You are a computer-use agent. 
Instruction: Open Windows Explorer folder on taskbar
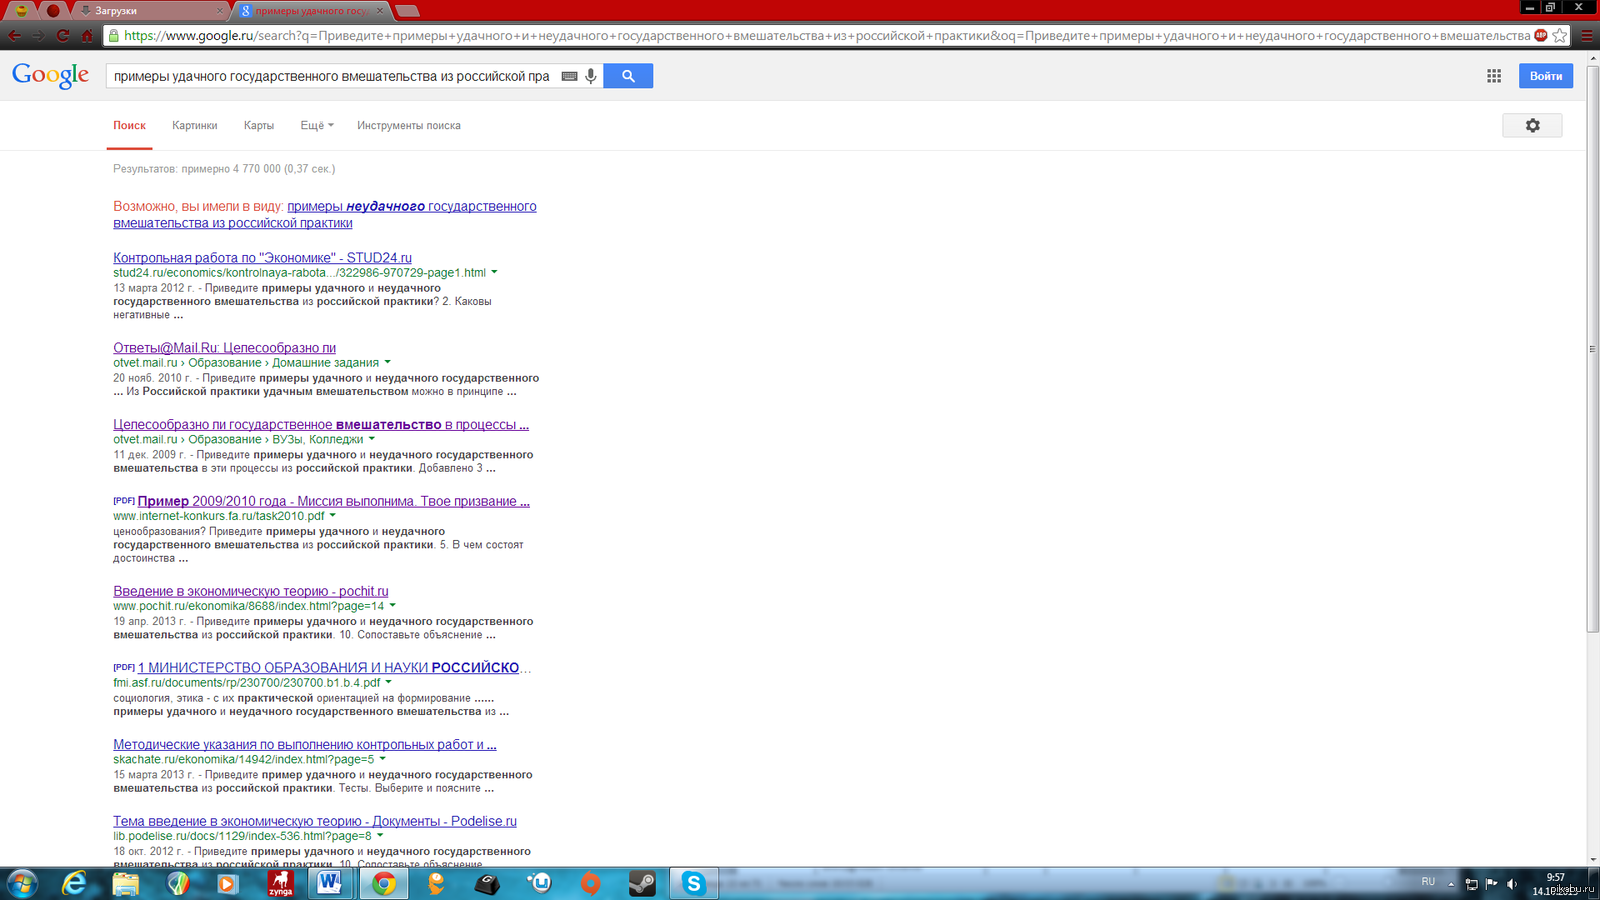point(126,883)
